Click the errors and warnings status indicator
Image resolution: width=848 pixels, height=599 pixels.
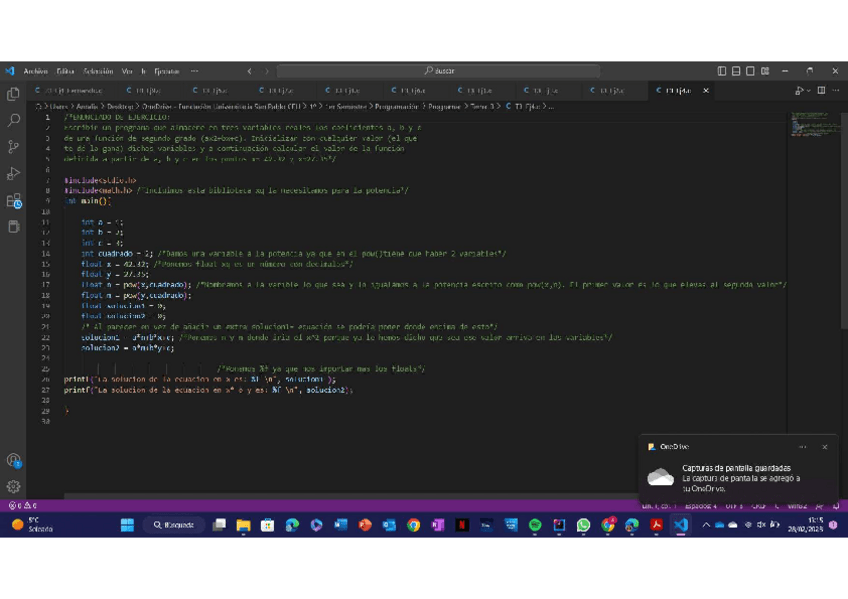click(x=22, y=506)
